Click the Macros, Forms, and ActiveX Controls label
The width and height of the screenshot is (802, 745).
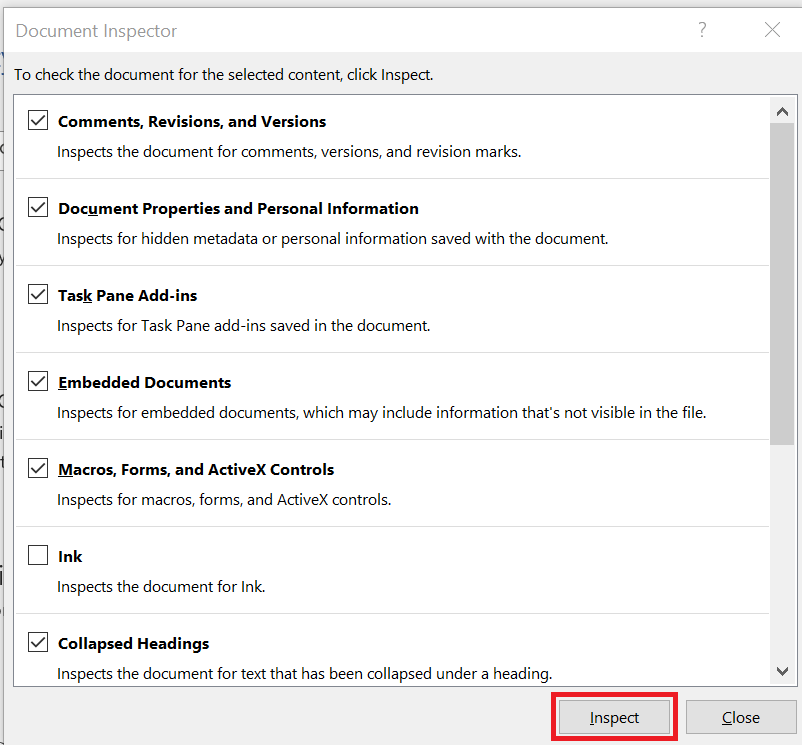pyautogui.click(x=196, y=470)
